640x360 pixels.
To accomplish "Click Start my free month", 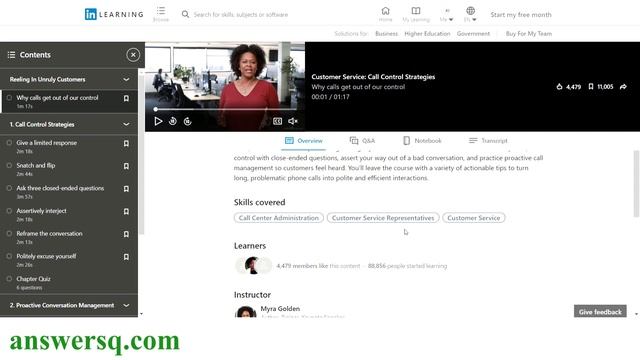I will pyautogui.click(x=521, y=15).
